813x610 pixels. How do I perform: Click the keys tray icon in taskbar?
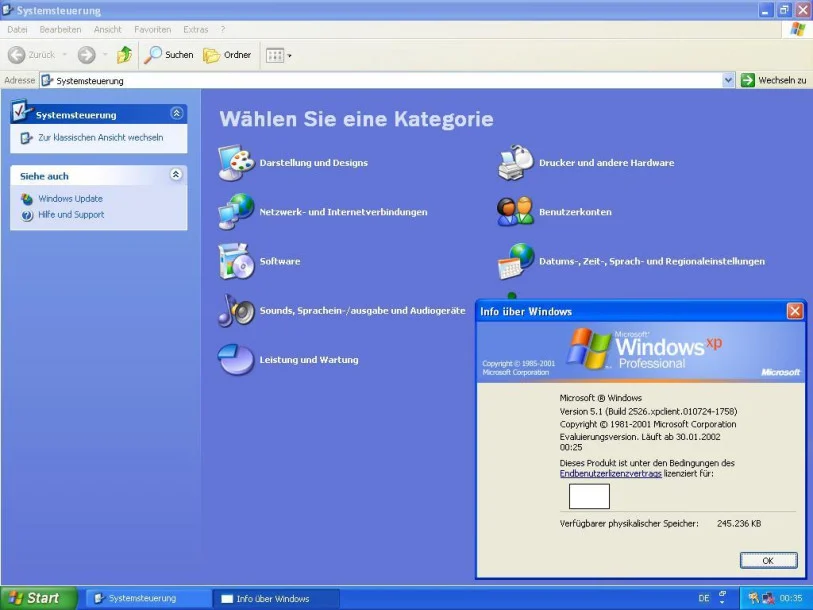pos(754,598)
